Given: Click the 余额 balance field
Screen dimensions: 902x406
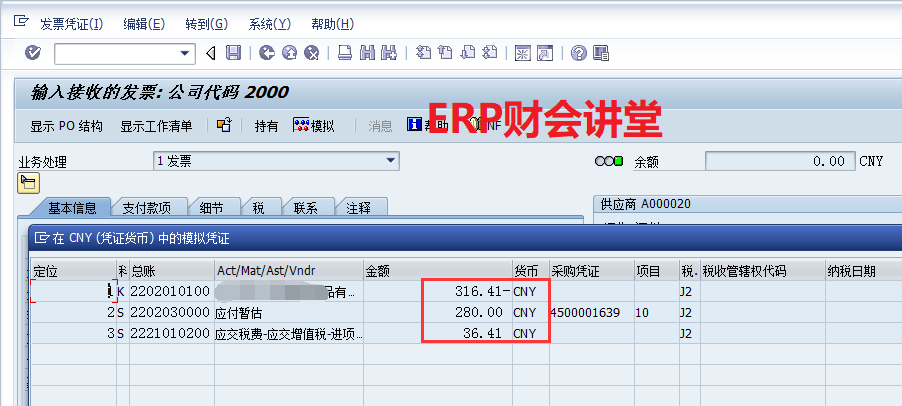Looking at the screenshot, I should 778,161.
